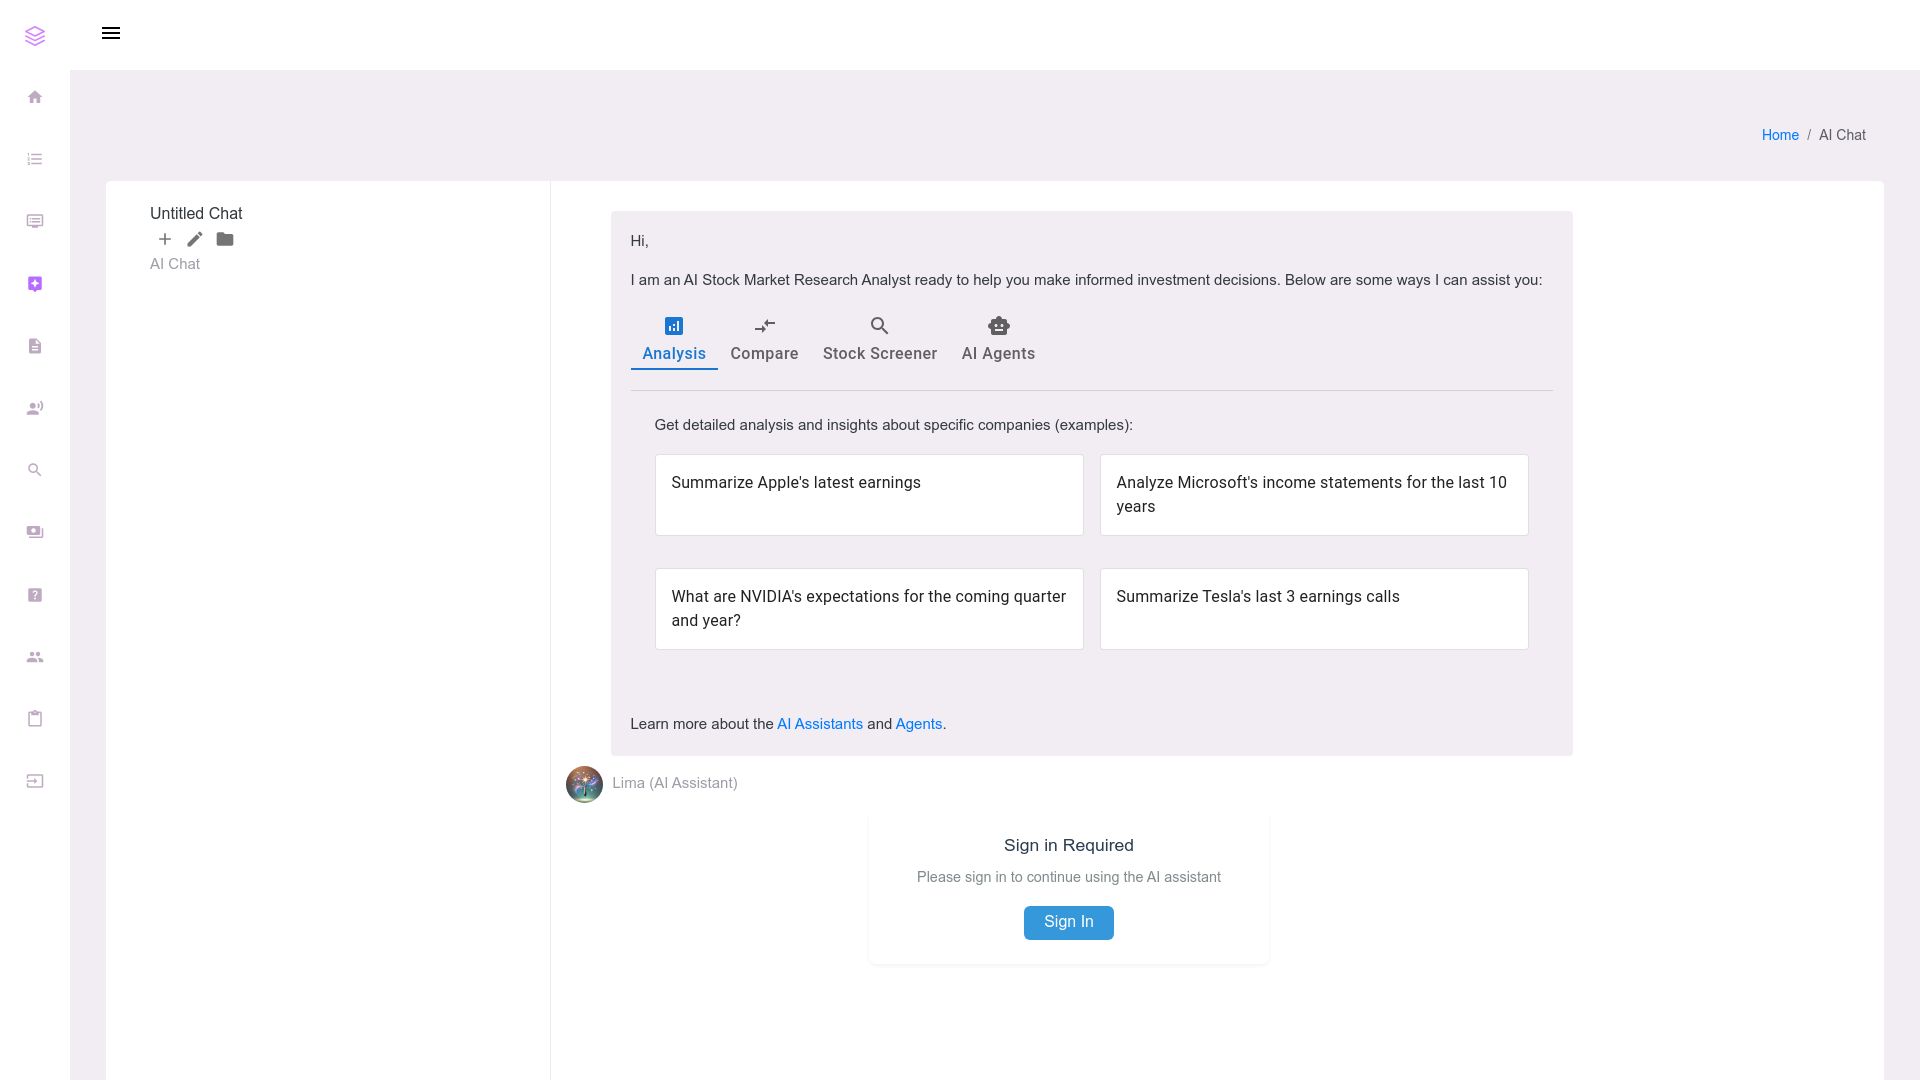The width and height of the screenshot is (1920, 1080).
Task: Switch to the Analysis tab
Action: [x=674, y=340]
